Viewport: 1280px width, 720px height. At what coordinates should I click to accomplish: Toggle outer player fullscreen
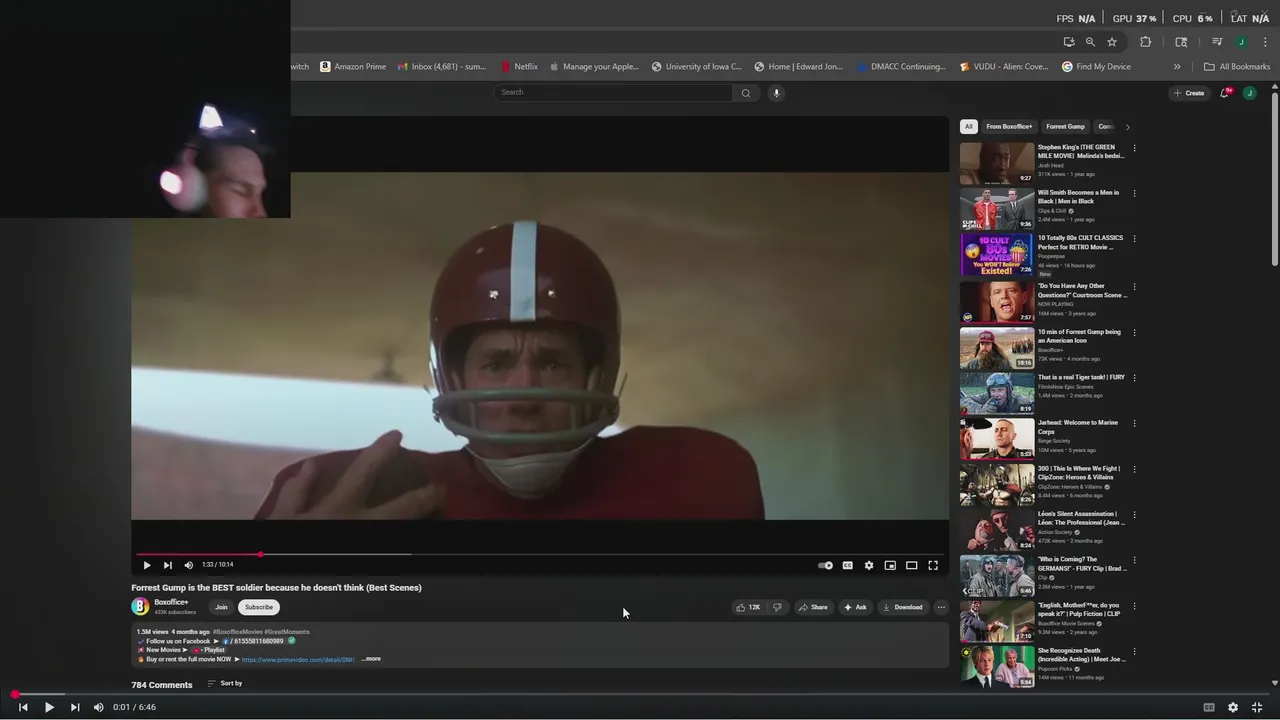(1258, 707)
